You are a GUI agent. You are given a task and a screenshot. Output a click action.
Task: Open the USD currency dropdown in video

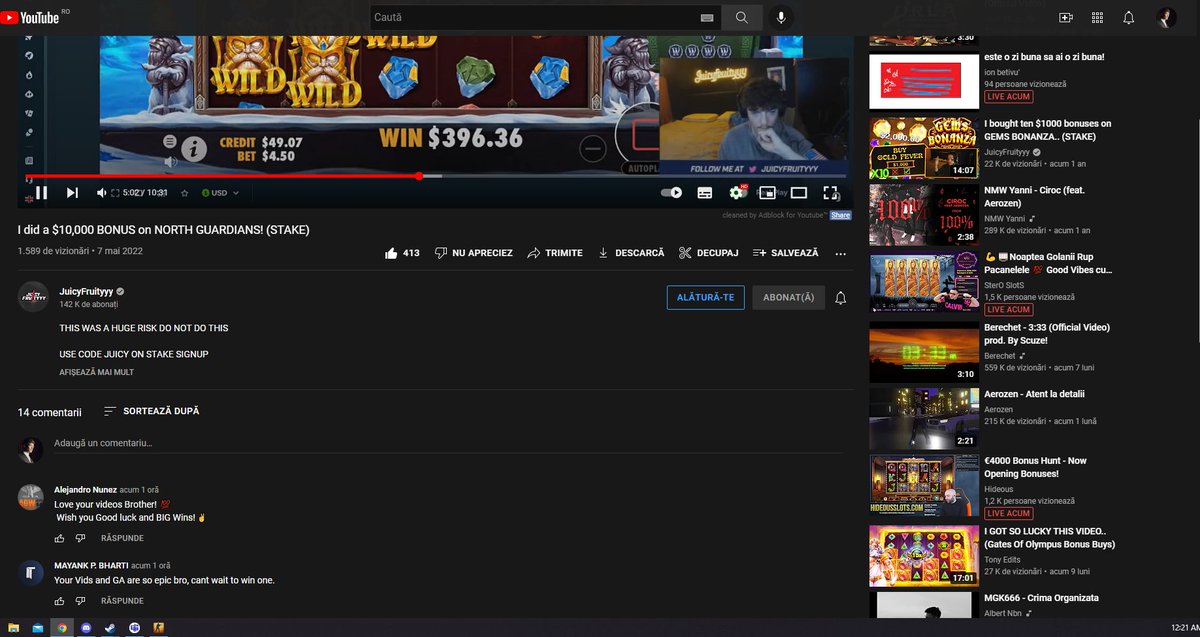(x=219, y=193)
